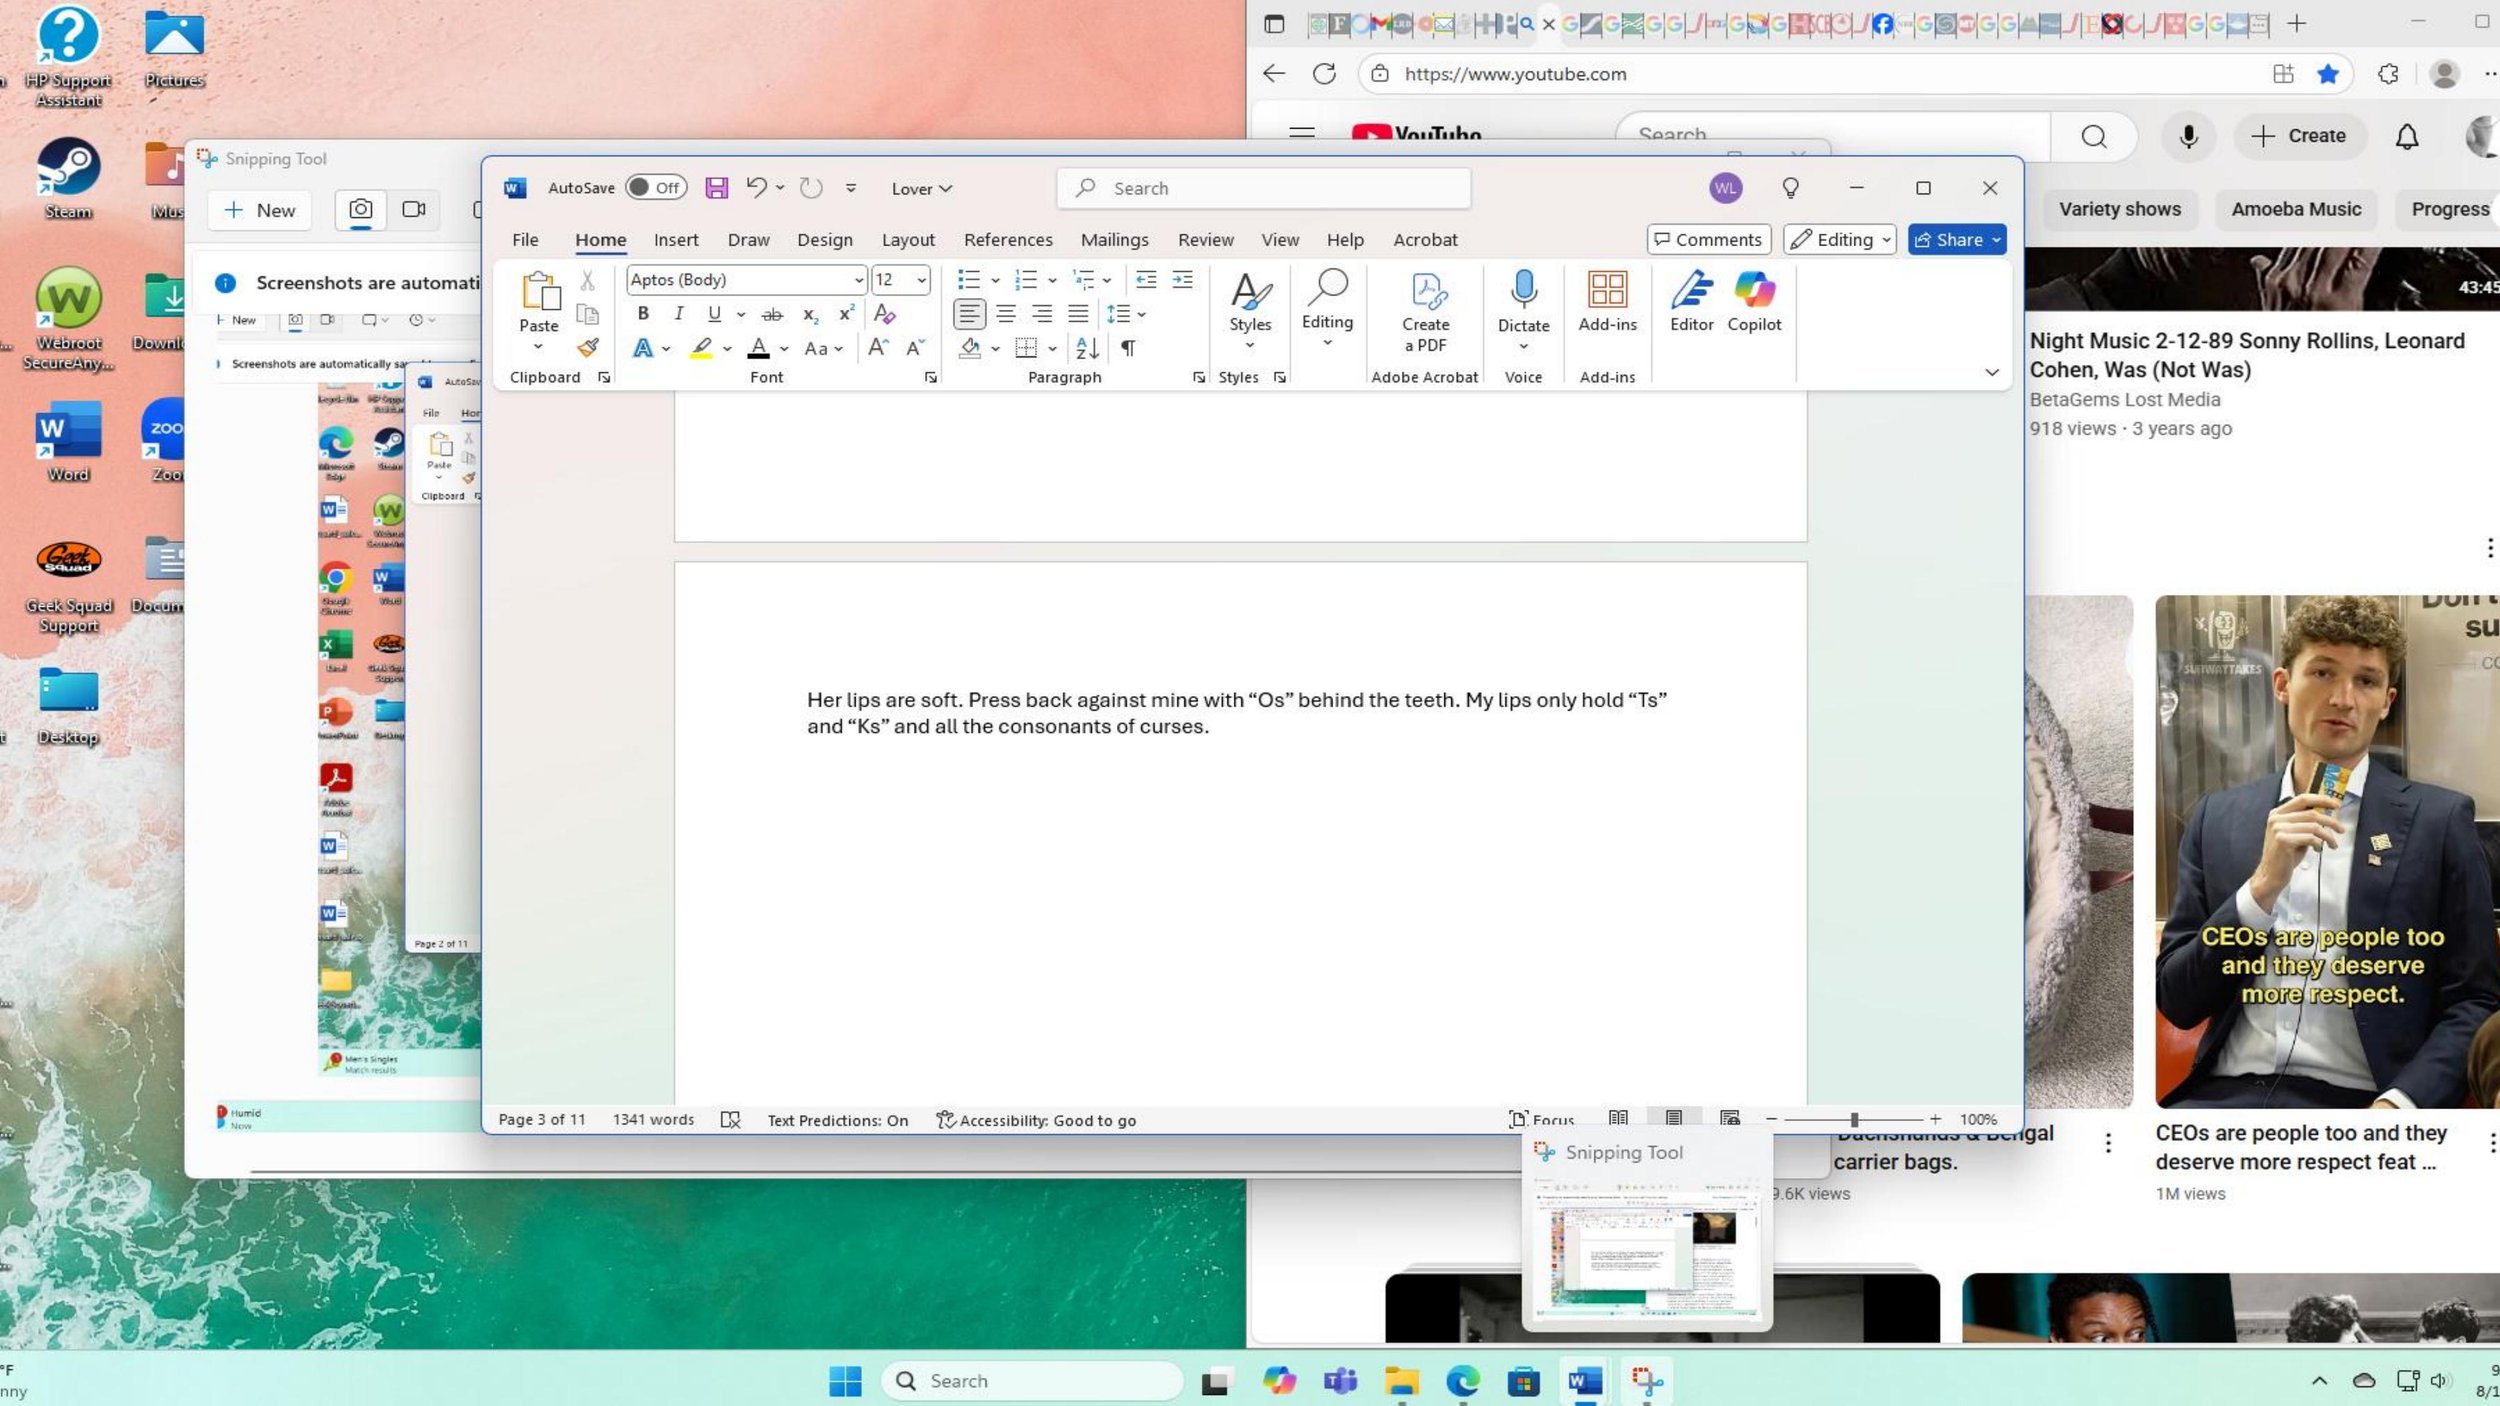Select Print Layout view in status bar
The image size is (2500, 1406).
1674,1119
